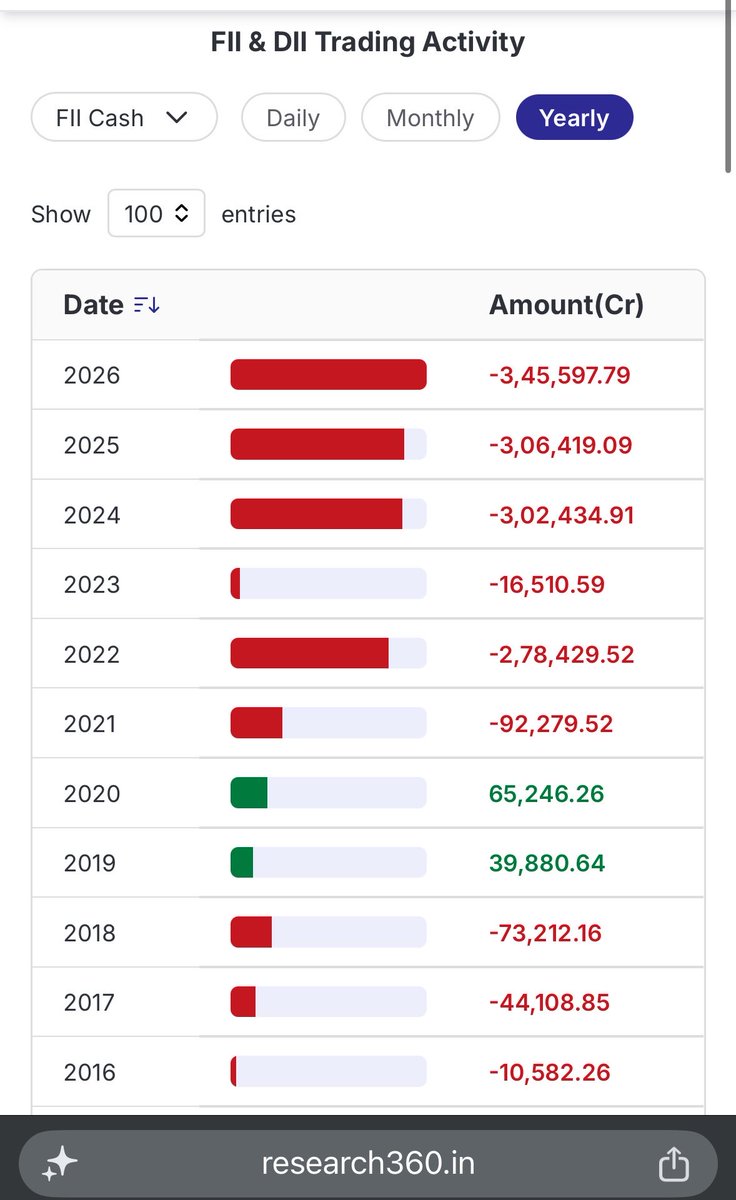Viewport: 736px width, 1200px height.
Task: Click the FII & DII Trading Activity heading
Action: (x=368, y=42)
